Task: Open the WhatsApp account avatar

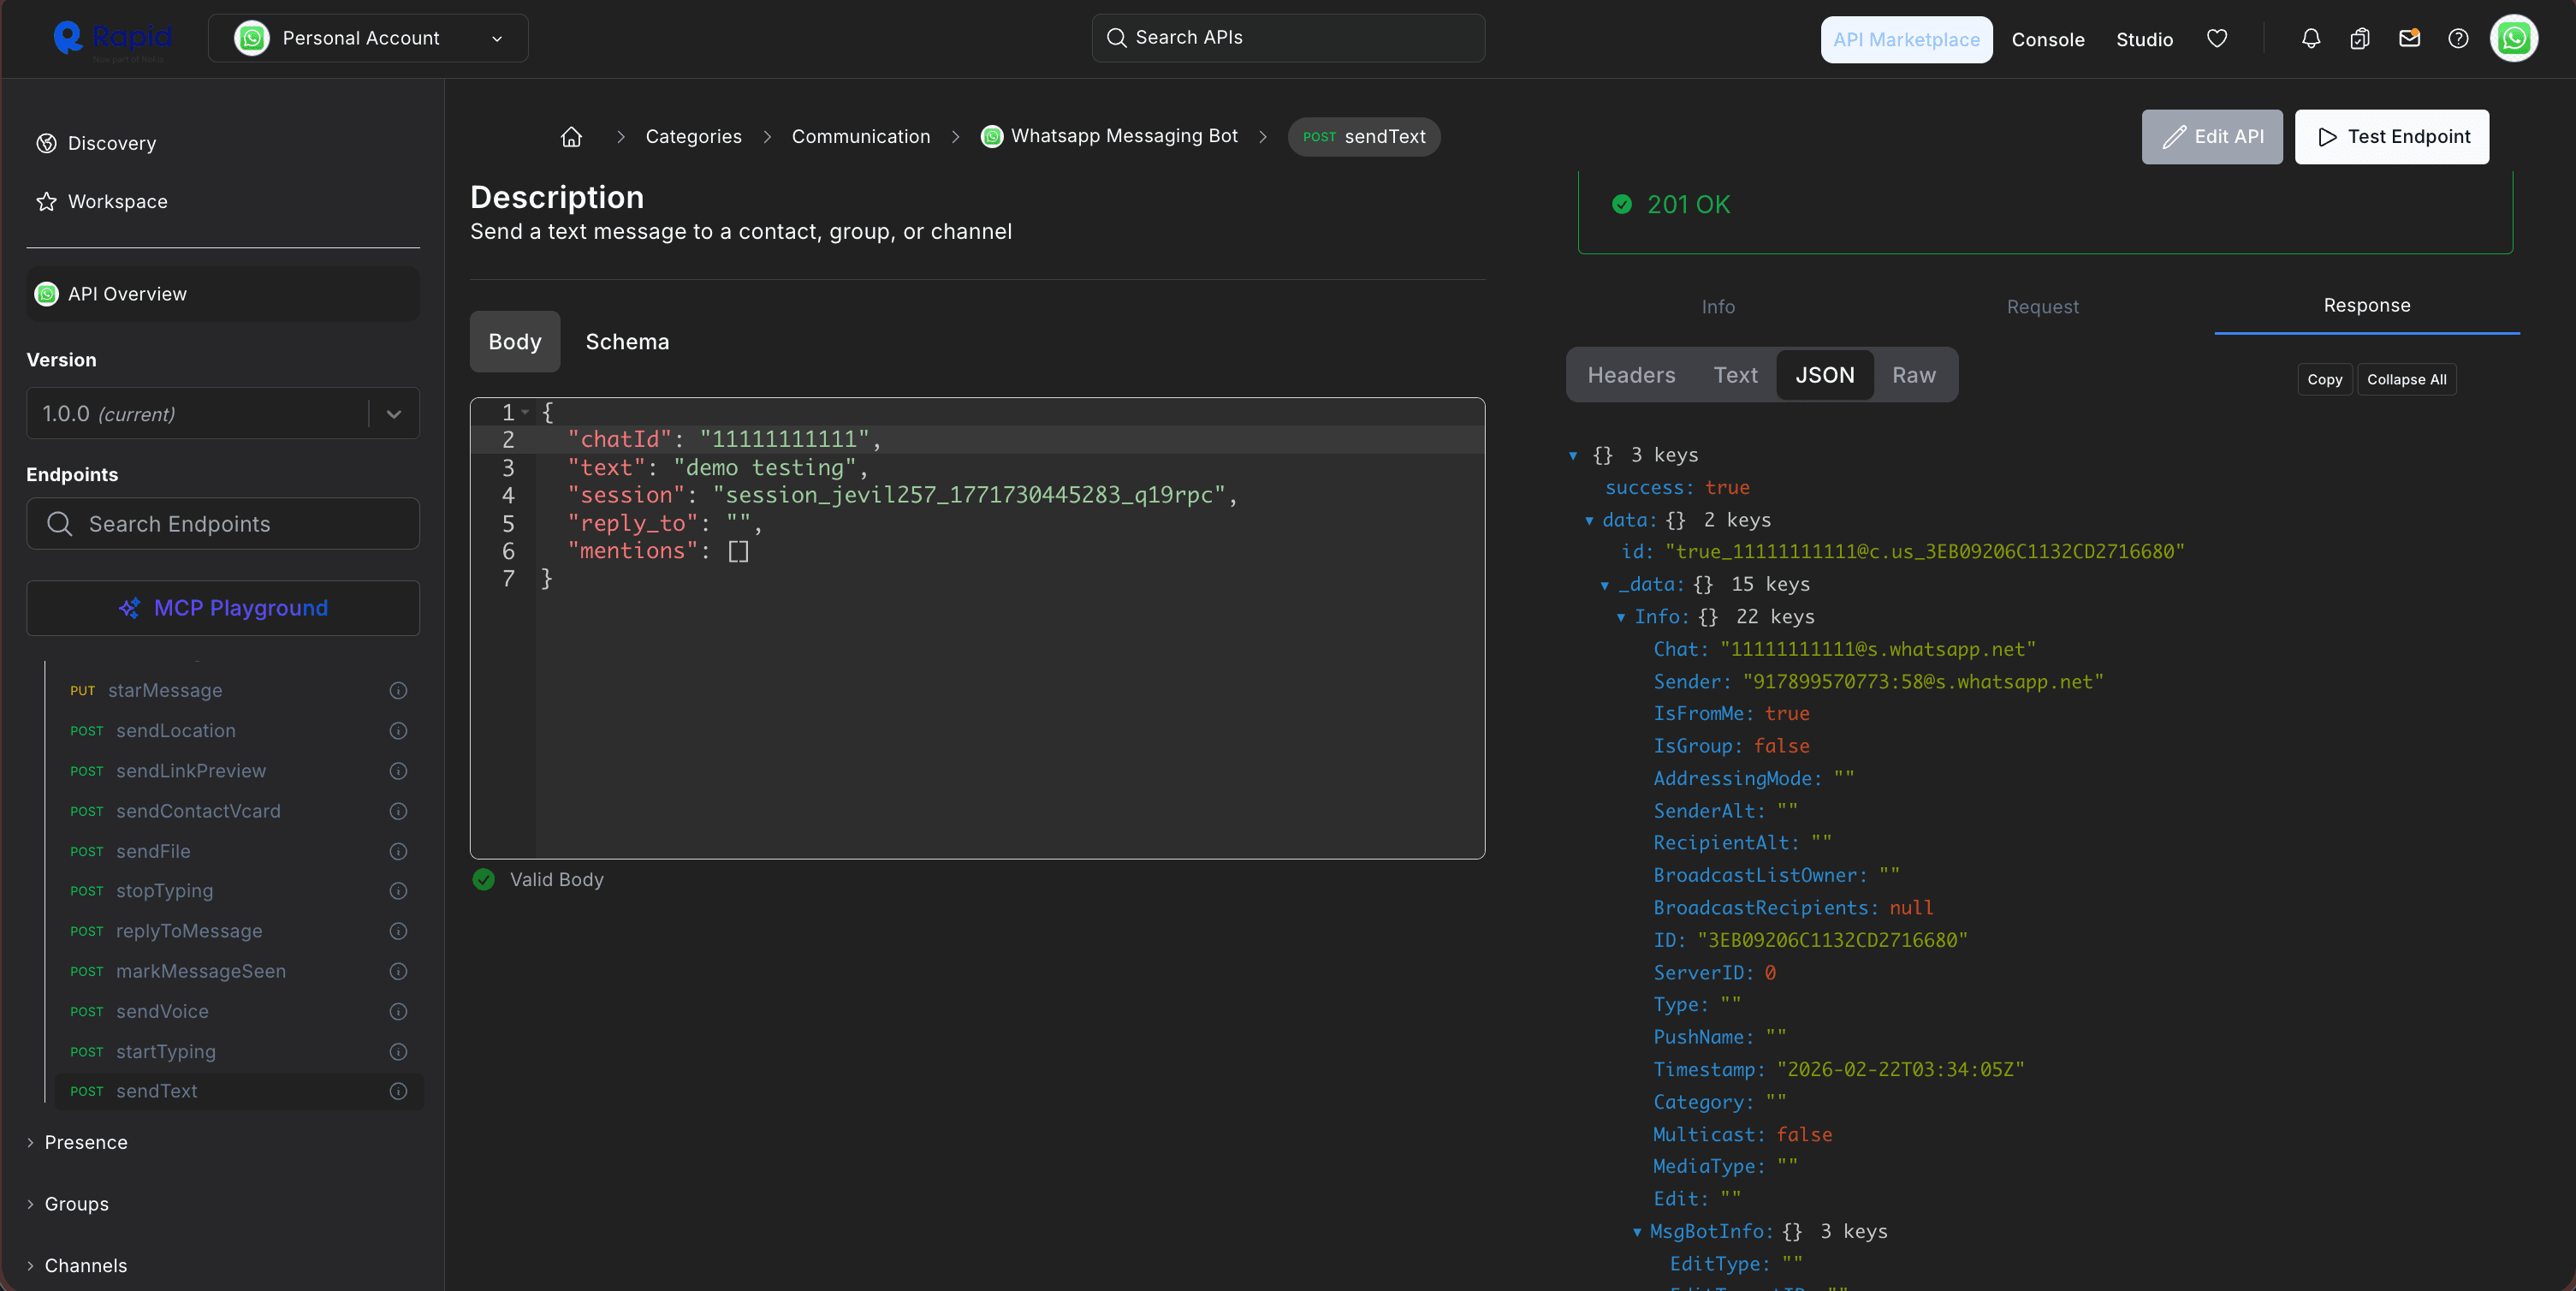Action: [2514, 38]
